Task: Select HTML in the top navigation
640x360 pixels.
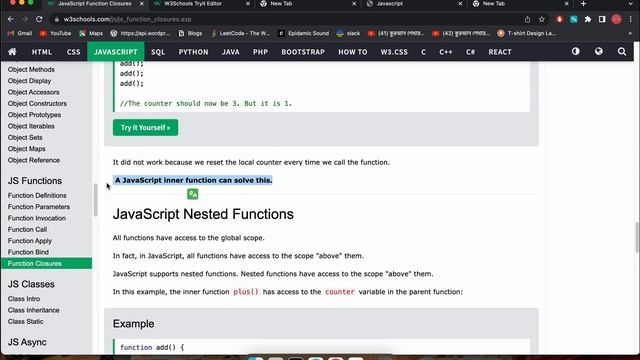Action: tap(42, 52)
